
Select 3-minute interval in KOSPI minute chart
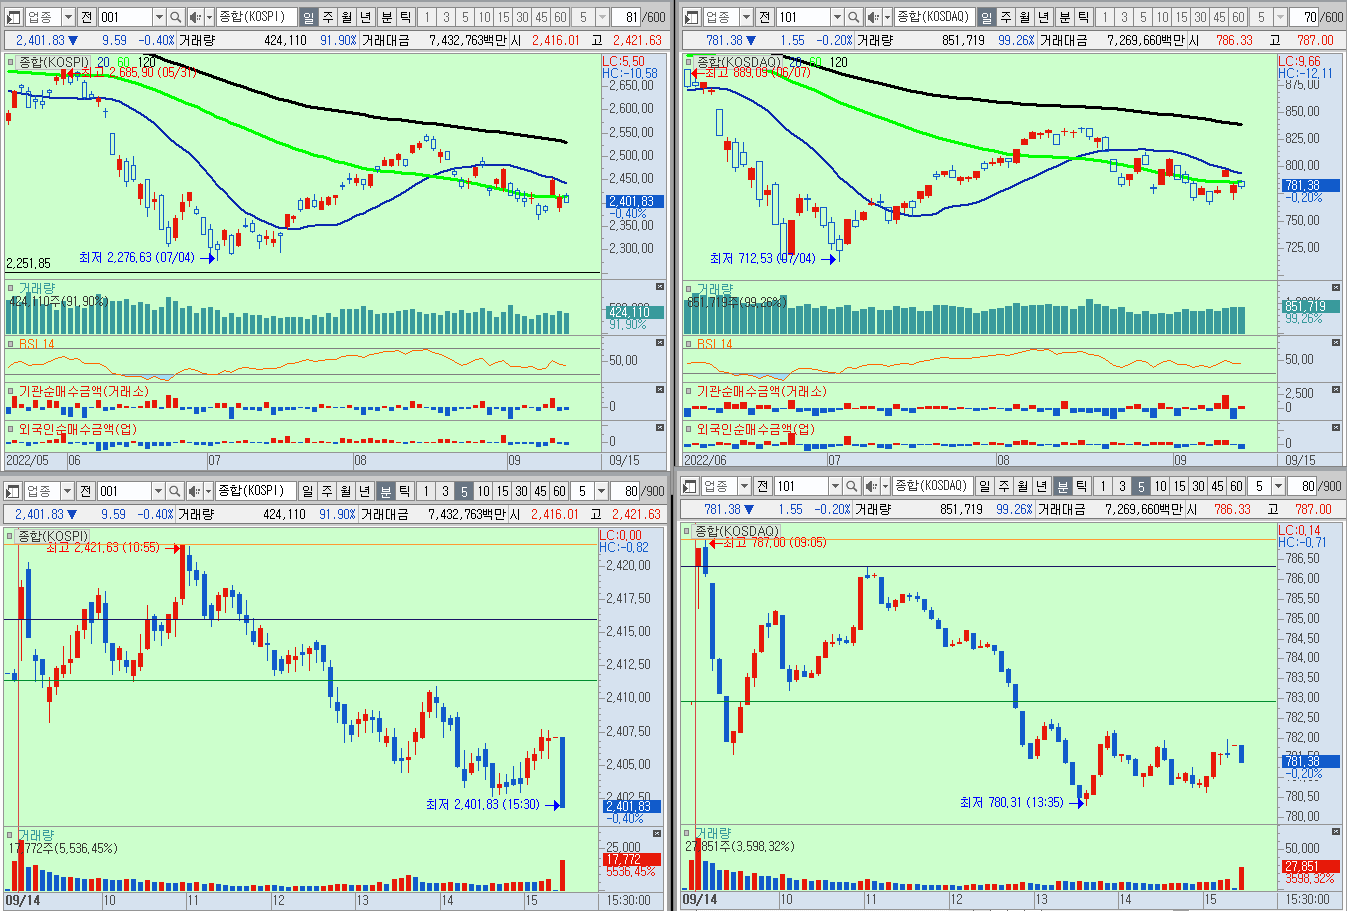(445, 491)
